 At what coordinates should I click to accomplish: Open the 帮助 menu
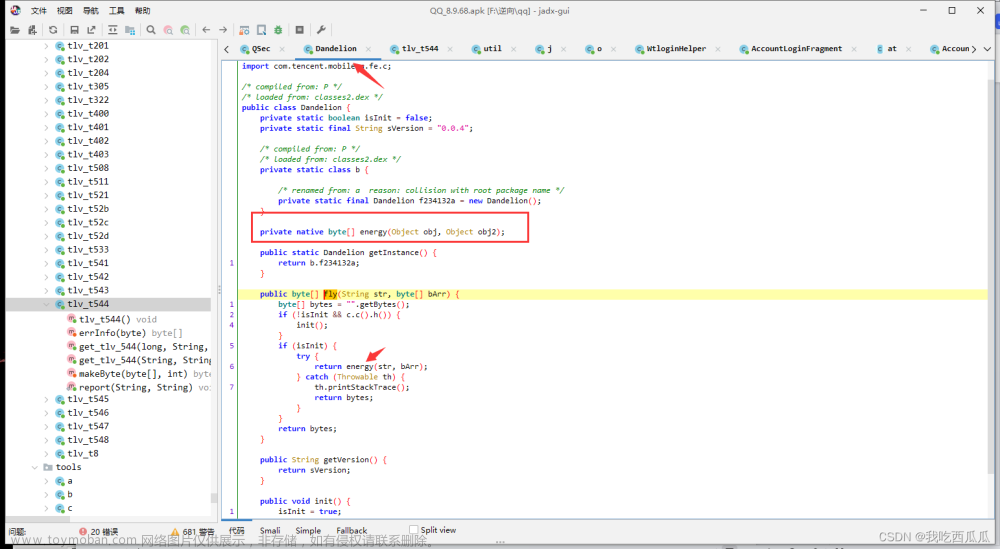coord(143,11)
